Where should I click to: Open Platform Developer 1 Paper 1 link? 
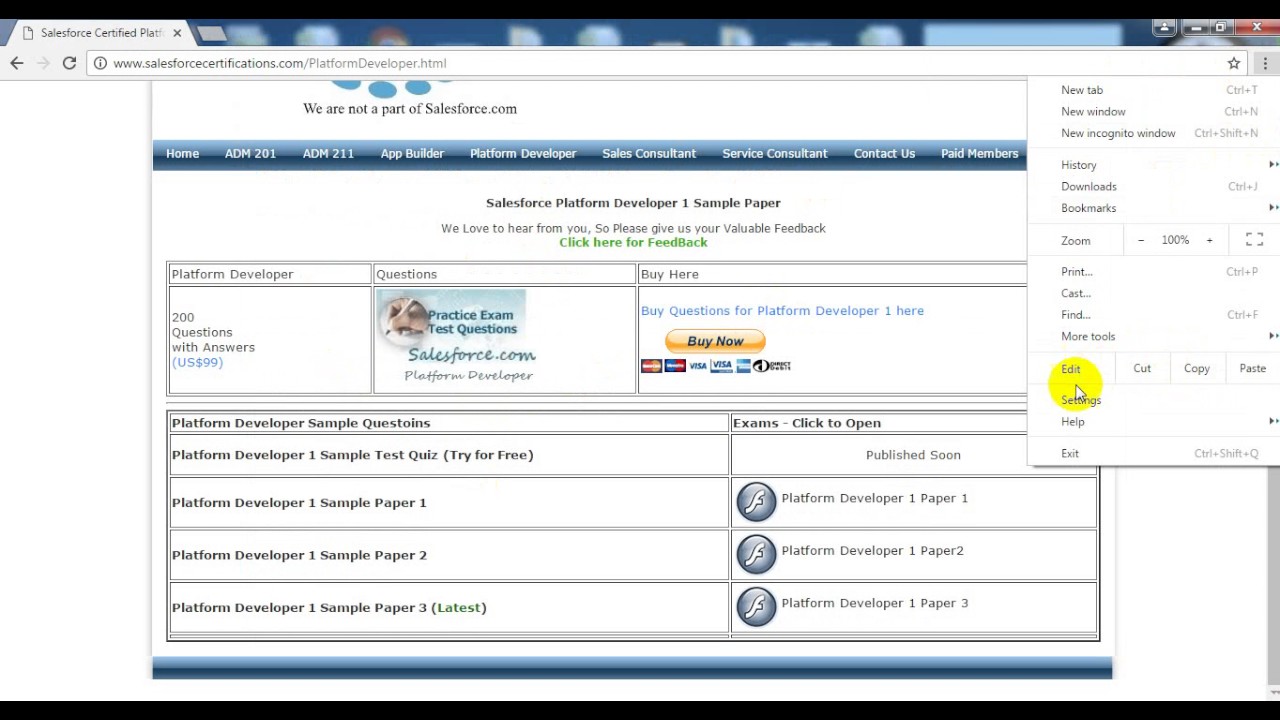(874, 498)
